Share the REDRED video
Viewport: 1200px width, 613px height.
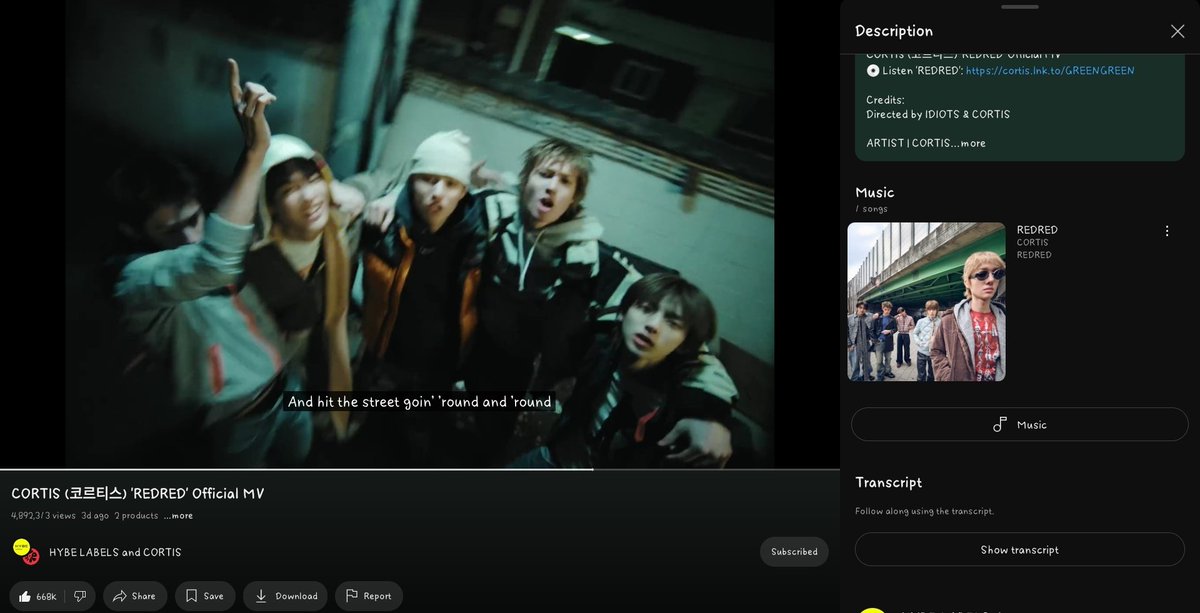(x=134, y=596)
